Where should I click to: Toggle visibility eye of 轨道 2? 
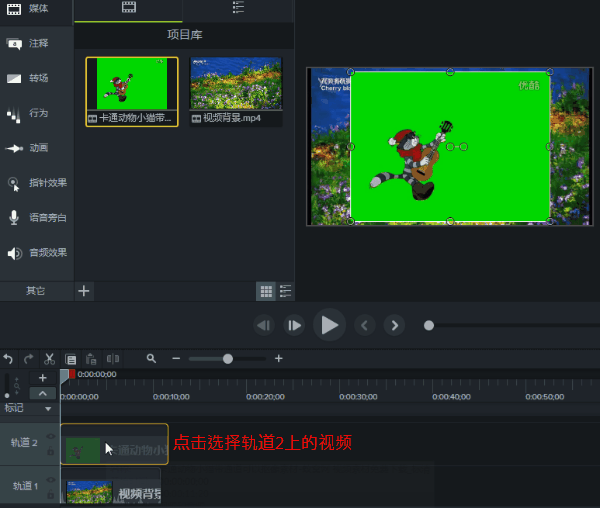51,436
